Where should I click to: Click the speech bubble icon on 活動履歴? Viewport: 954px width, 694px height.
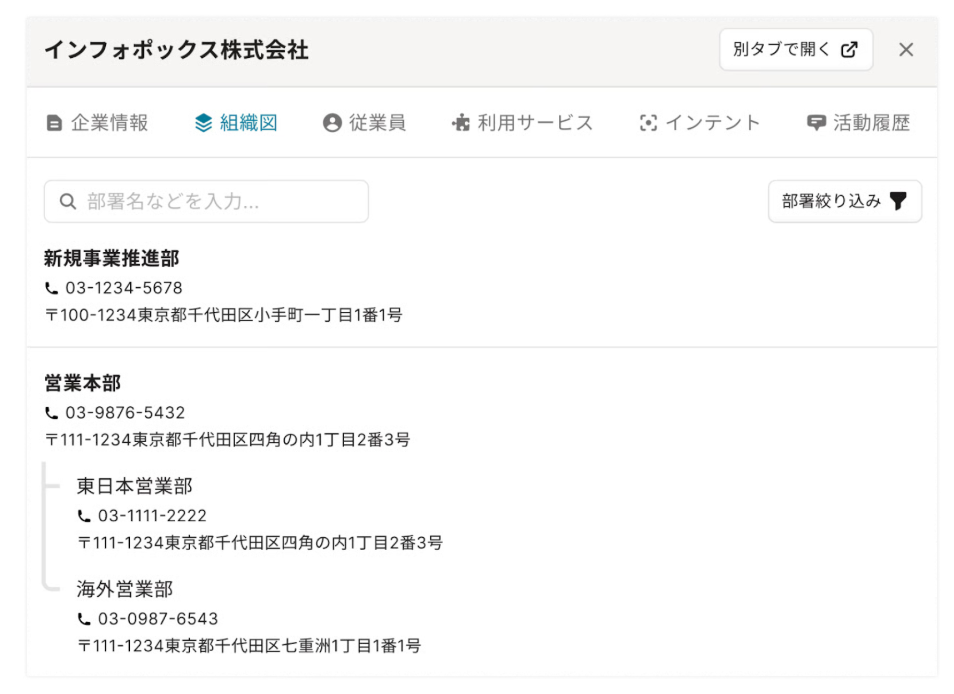(814, 122)
